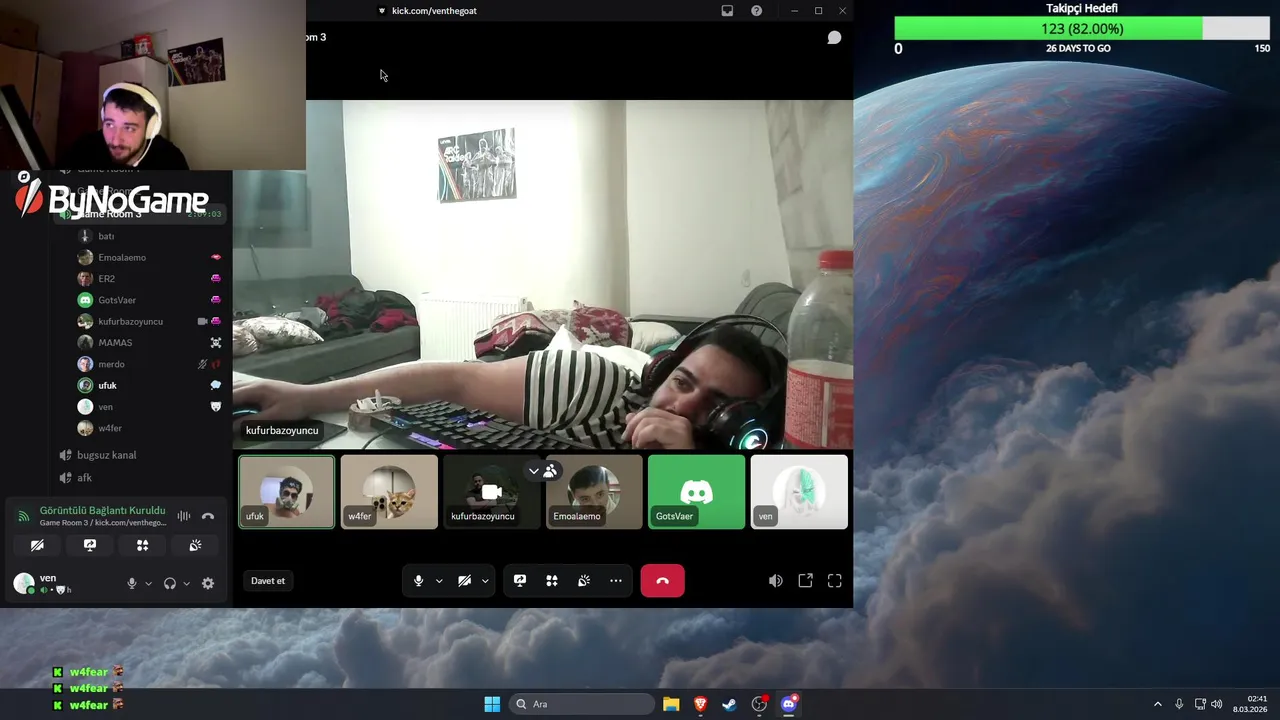Click ven user avatar in user panel
1280x720 pixels.
(x=24, y=584)
